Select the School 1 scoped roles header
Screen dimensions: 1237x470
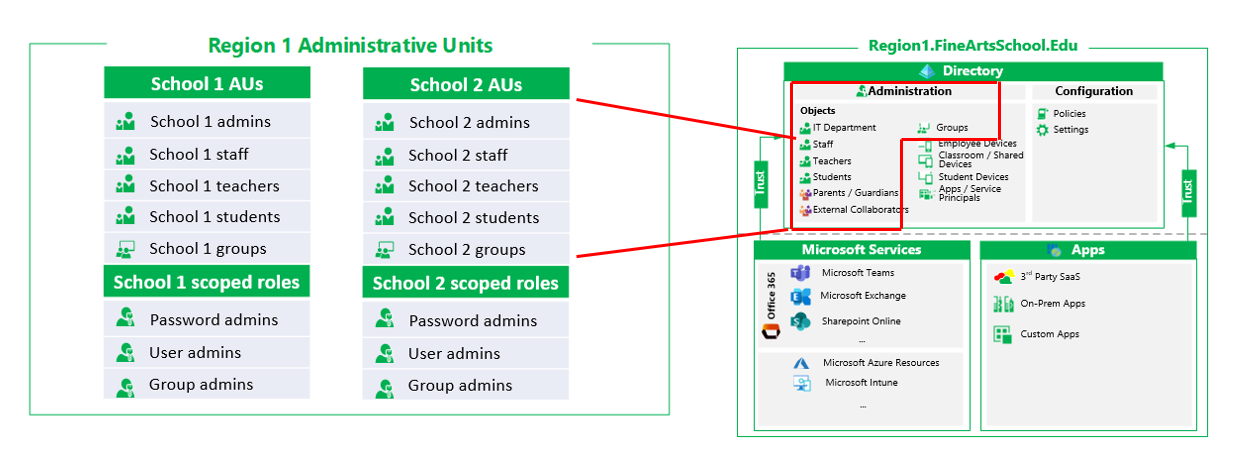pyautogui.click(x=207, y=282)
